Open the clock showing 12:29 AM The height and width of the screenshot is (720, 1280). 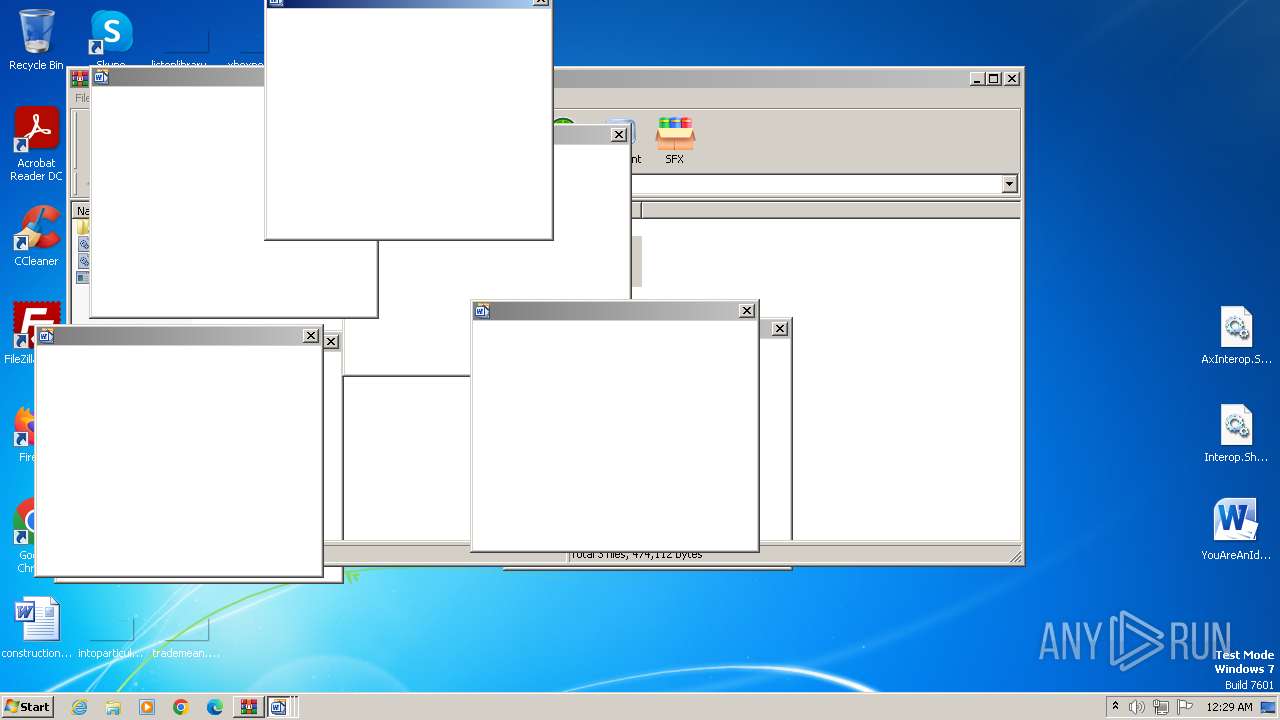point(1229,707)
